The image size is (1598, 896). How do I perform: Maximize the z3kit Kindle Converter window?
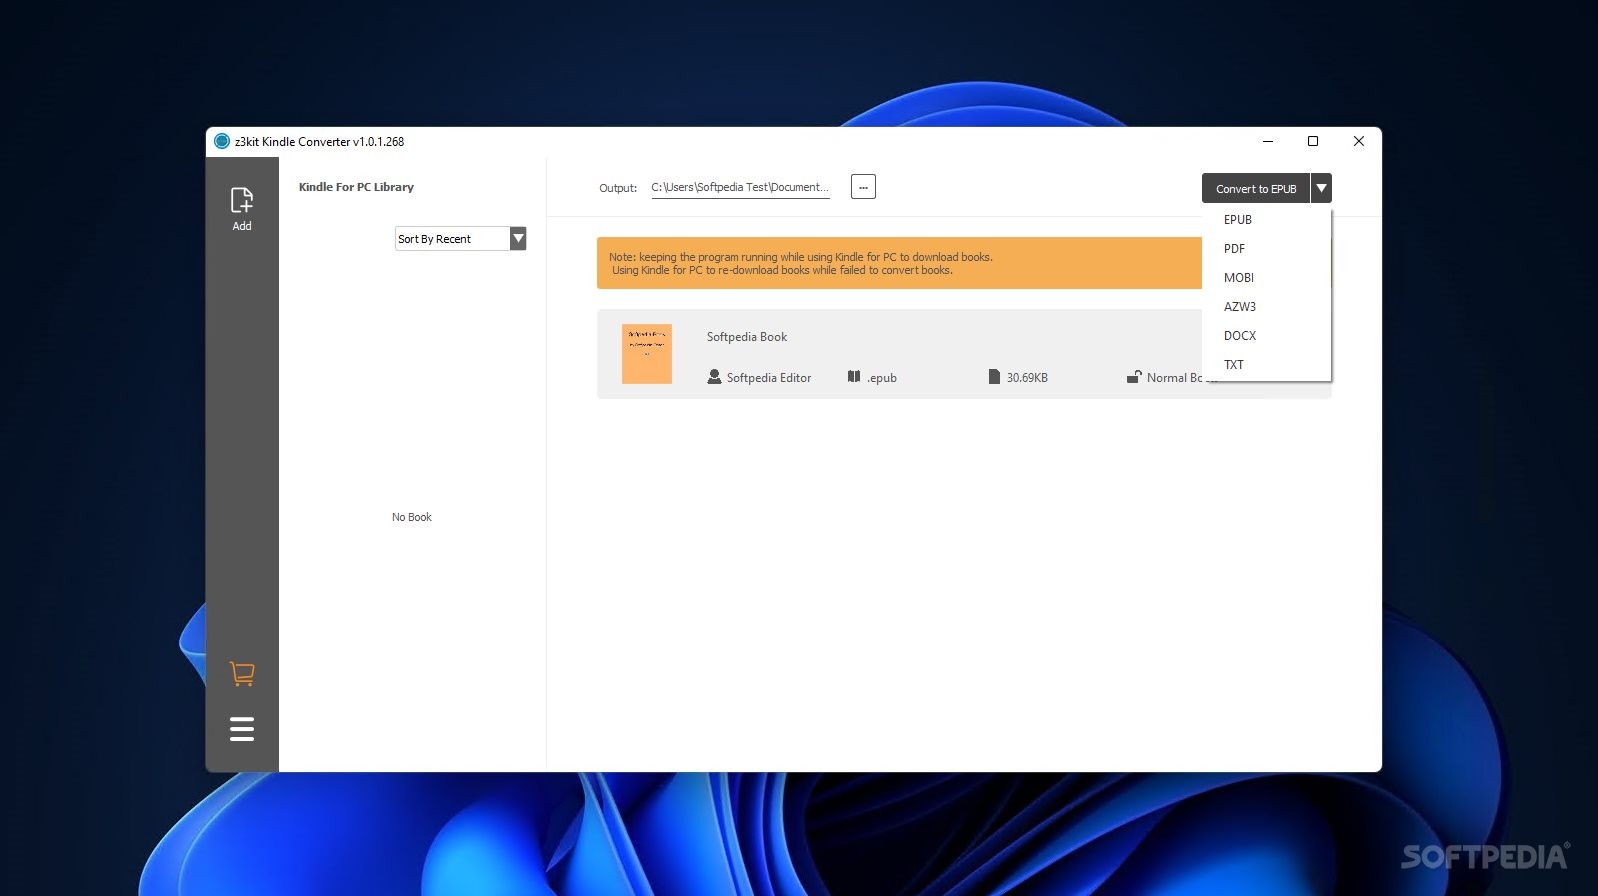[1313, 141]
